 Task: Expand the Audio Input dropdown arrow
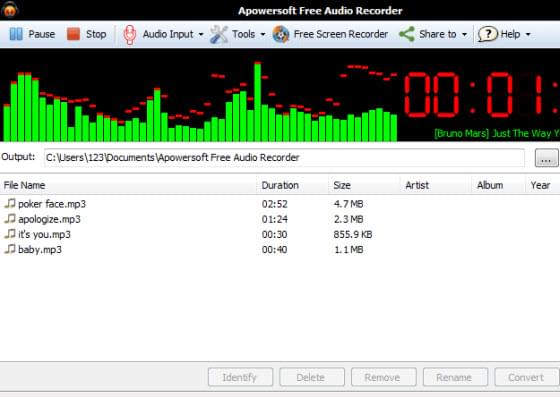(x=201, y=35)
